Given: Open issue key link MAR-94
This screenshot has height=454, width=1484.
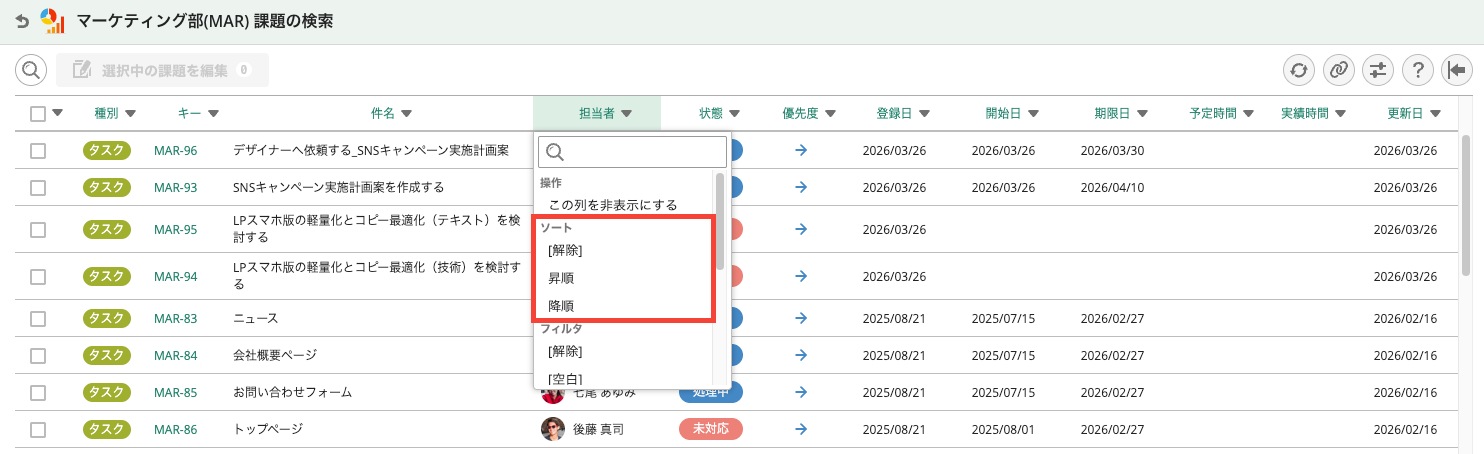Looking at the screenshot, I should [x=176, y=276].
